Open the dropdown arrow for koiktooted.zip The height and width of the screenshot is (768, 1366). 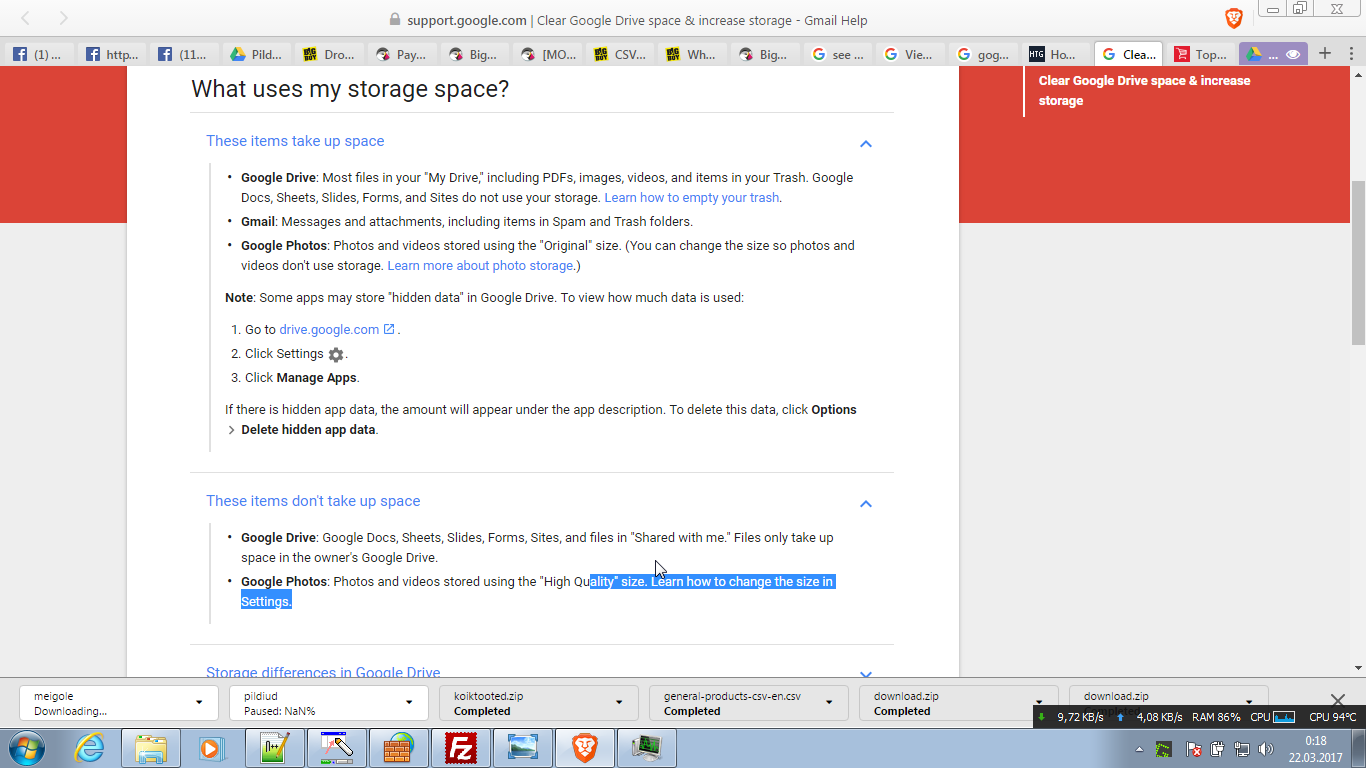pos(619,702)
